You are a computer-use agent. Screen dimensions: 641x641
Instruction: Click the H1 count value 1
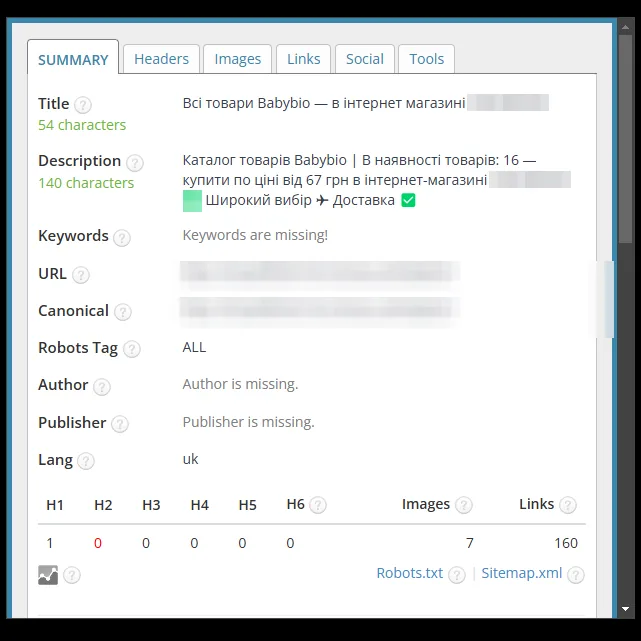click(x=50, y=543)
